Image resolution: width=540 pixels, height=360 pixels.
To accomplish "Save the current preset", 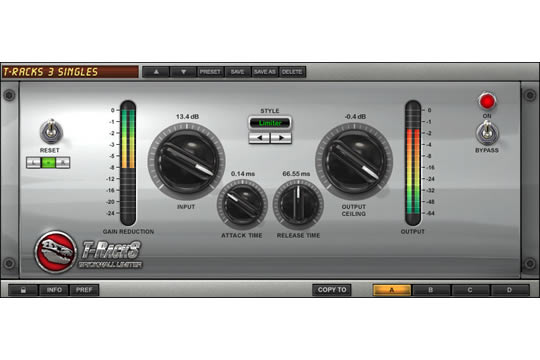I will (x=237, y=72).
